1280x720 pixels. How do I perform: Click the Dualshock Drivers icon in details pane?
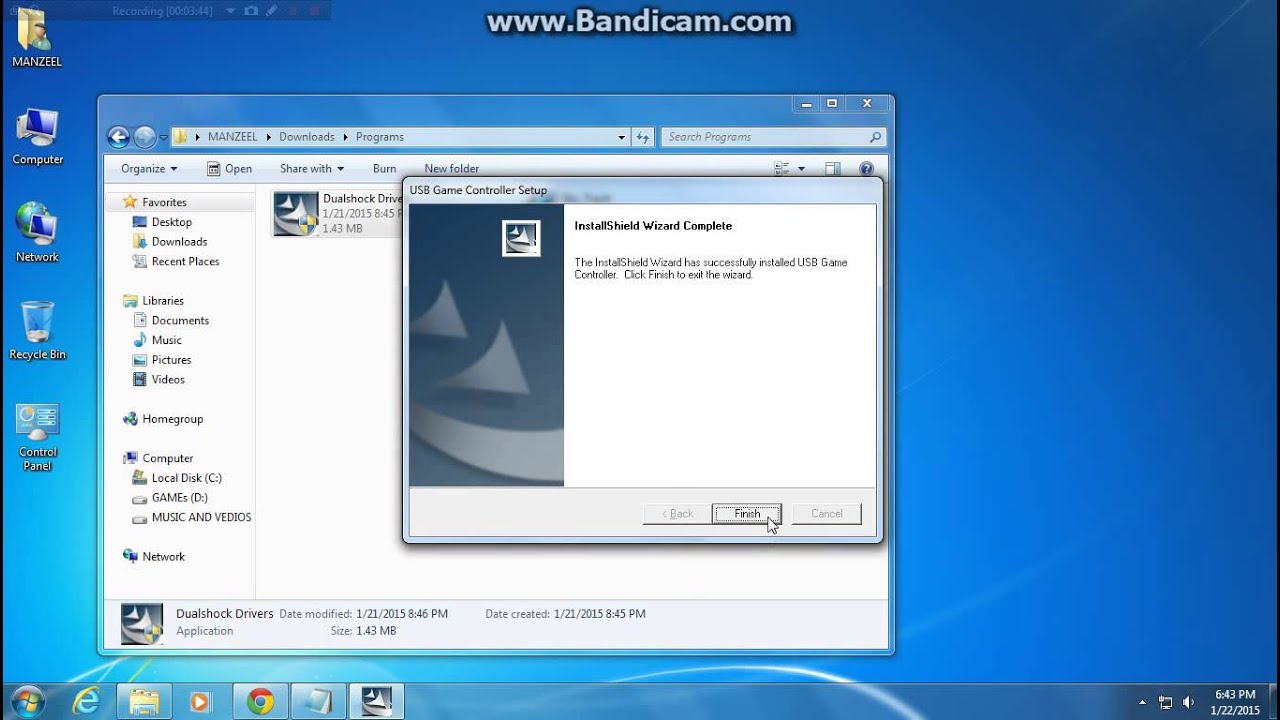[142, 623]
